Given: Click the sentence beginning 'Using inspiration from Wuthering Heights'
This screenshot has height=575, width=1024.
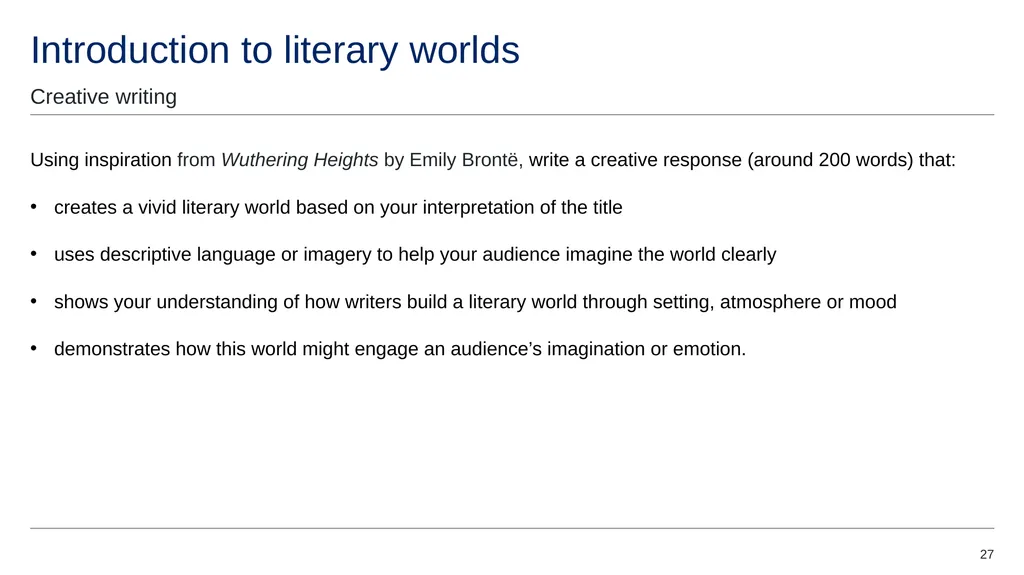Looking at the screenshot, I should click(x=492, y=160).
